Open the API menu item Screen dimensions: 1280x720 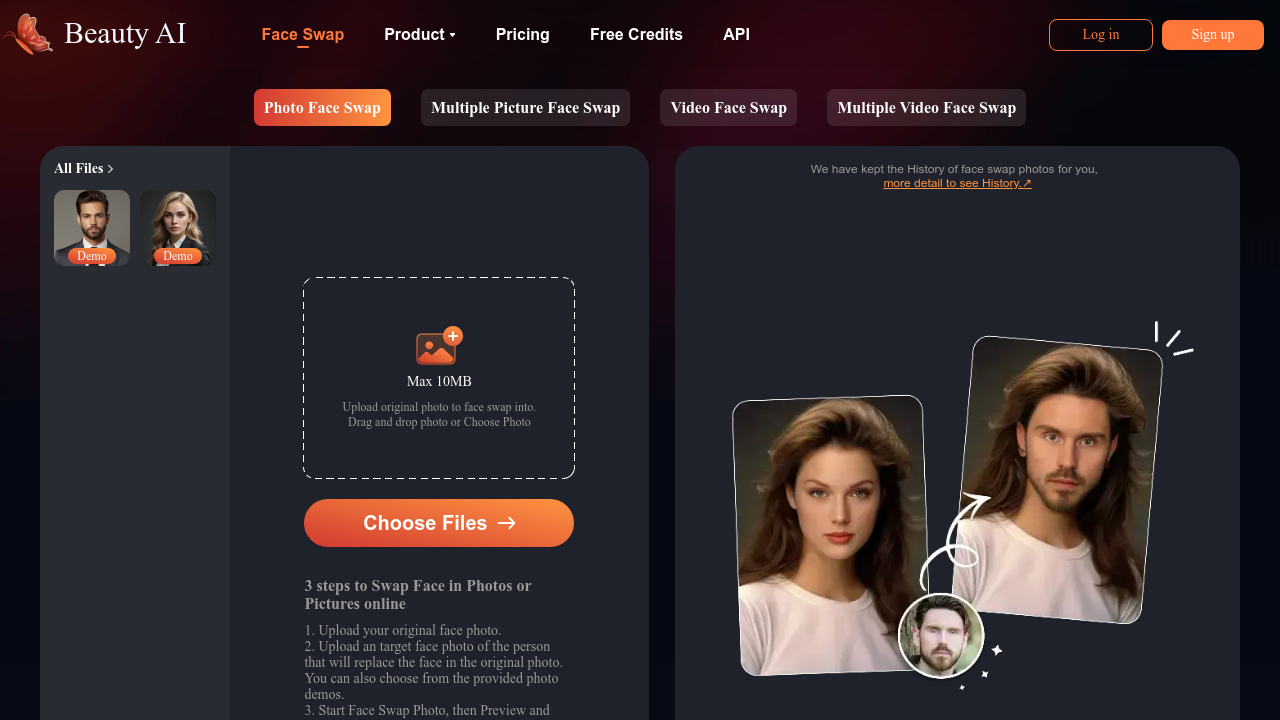pyautogui.click(x=736, y=34)
